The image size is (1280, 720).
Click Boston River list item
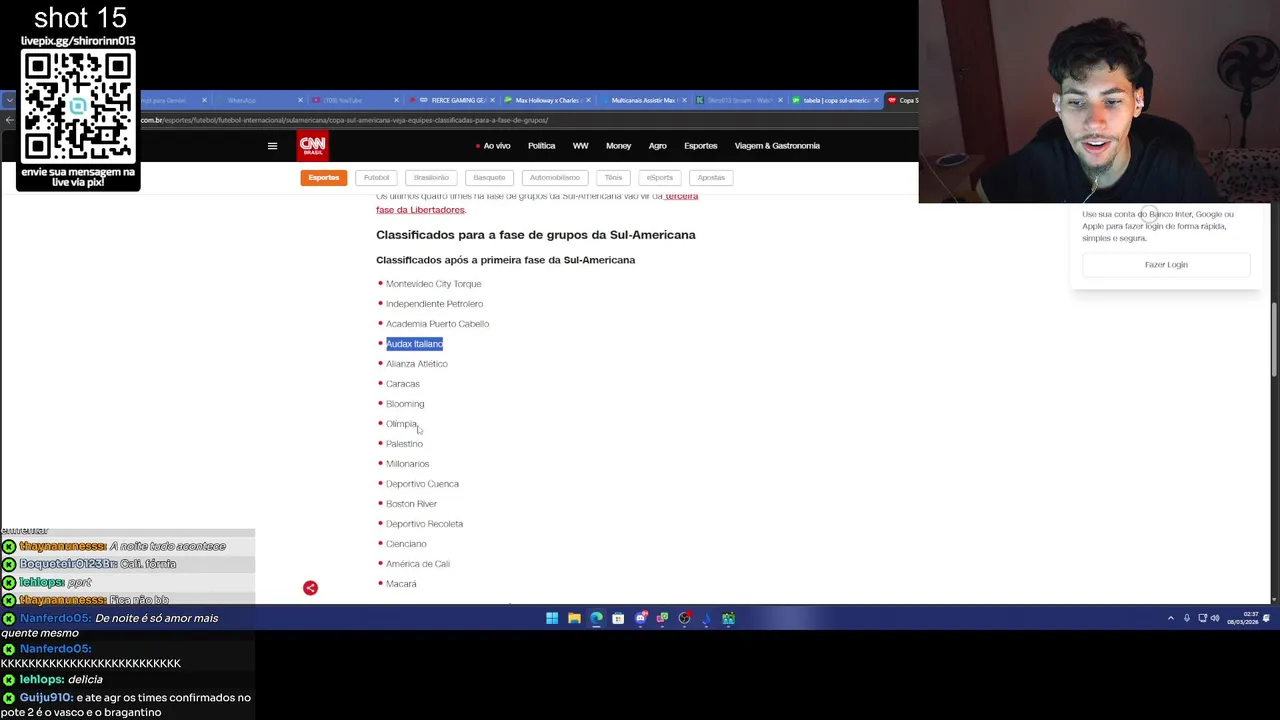click(x=411, y=504)
